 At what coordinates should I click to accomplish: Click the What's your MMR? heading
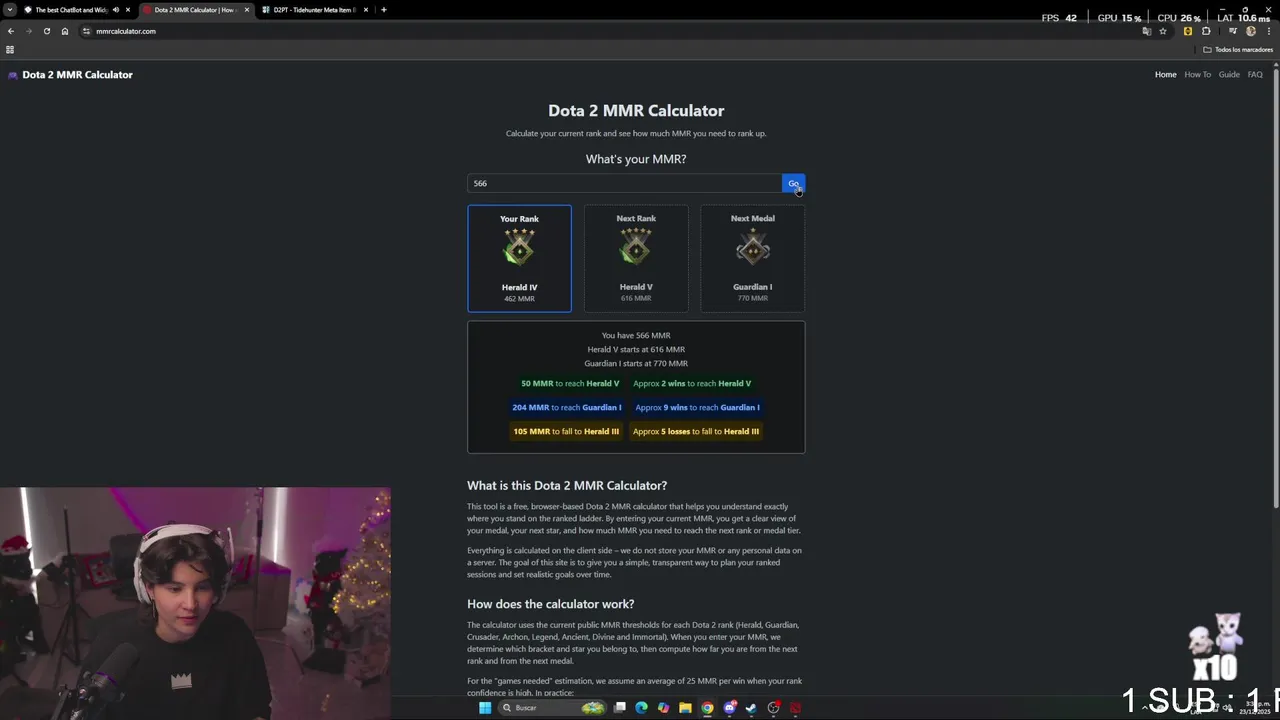tap(636, 159)
